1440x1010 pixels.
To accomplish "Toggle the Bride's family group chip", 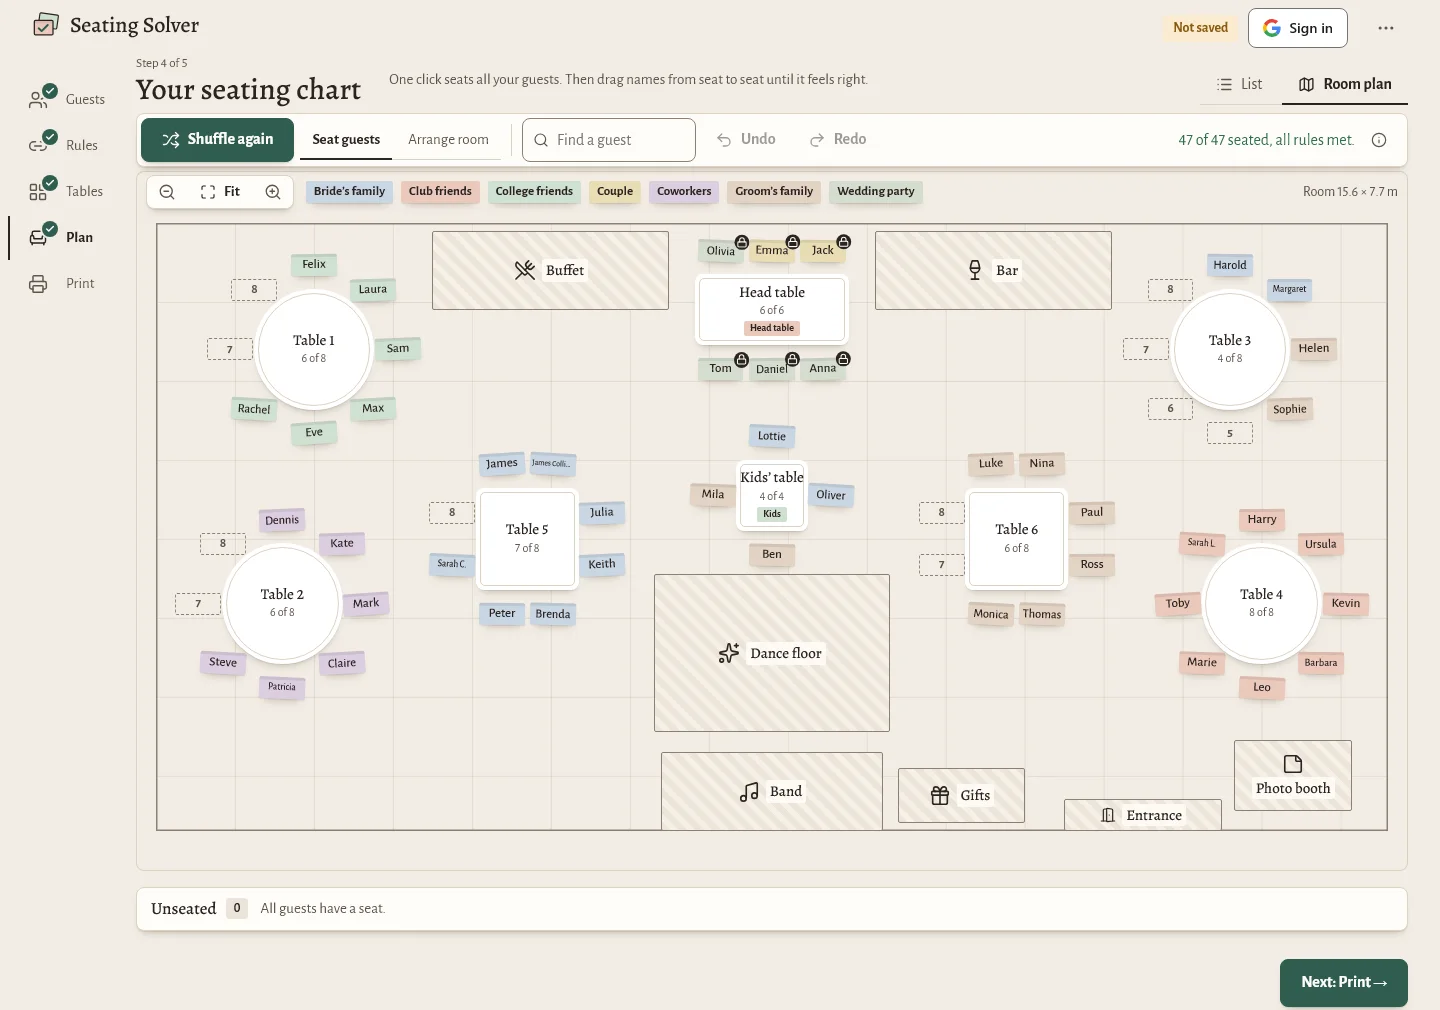I will 349,191.
